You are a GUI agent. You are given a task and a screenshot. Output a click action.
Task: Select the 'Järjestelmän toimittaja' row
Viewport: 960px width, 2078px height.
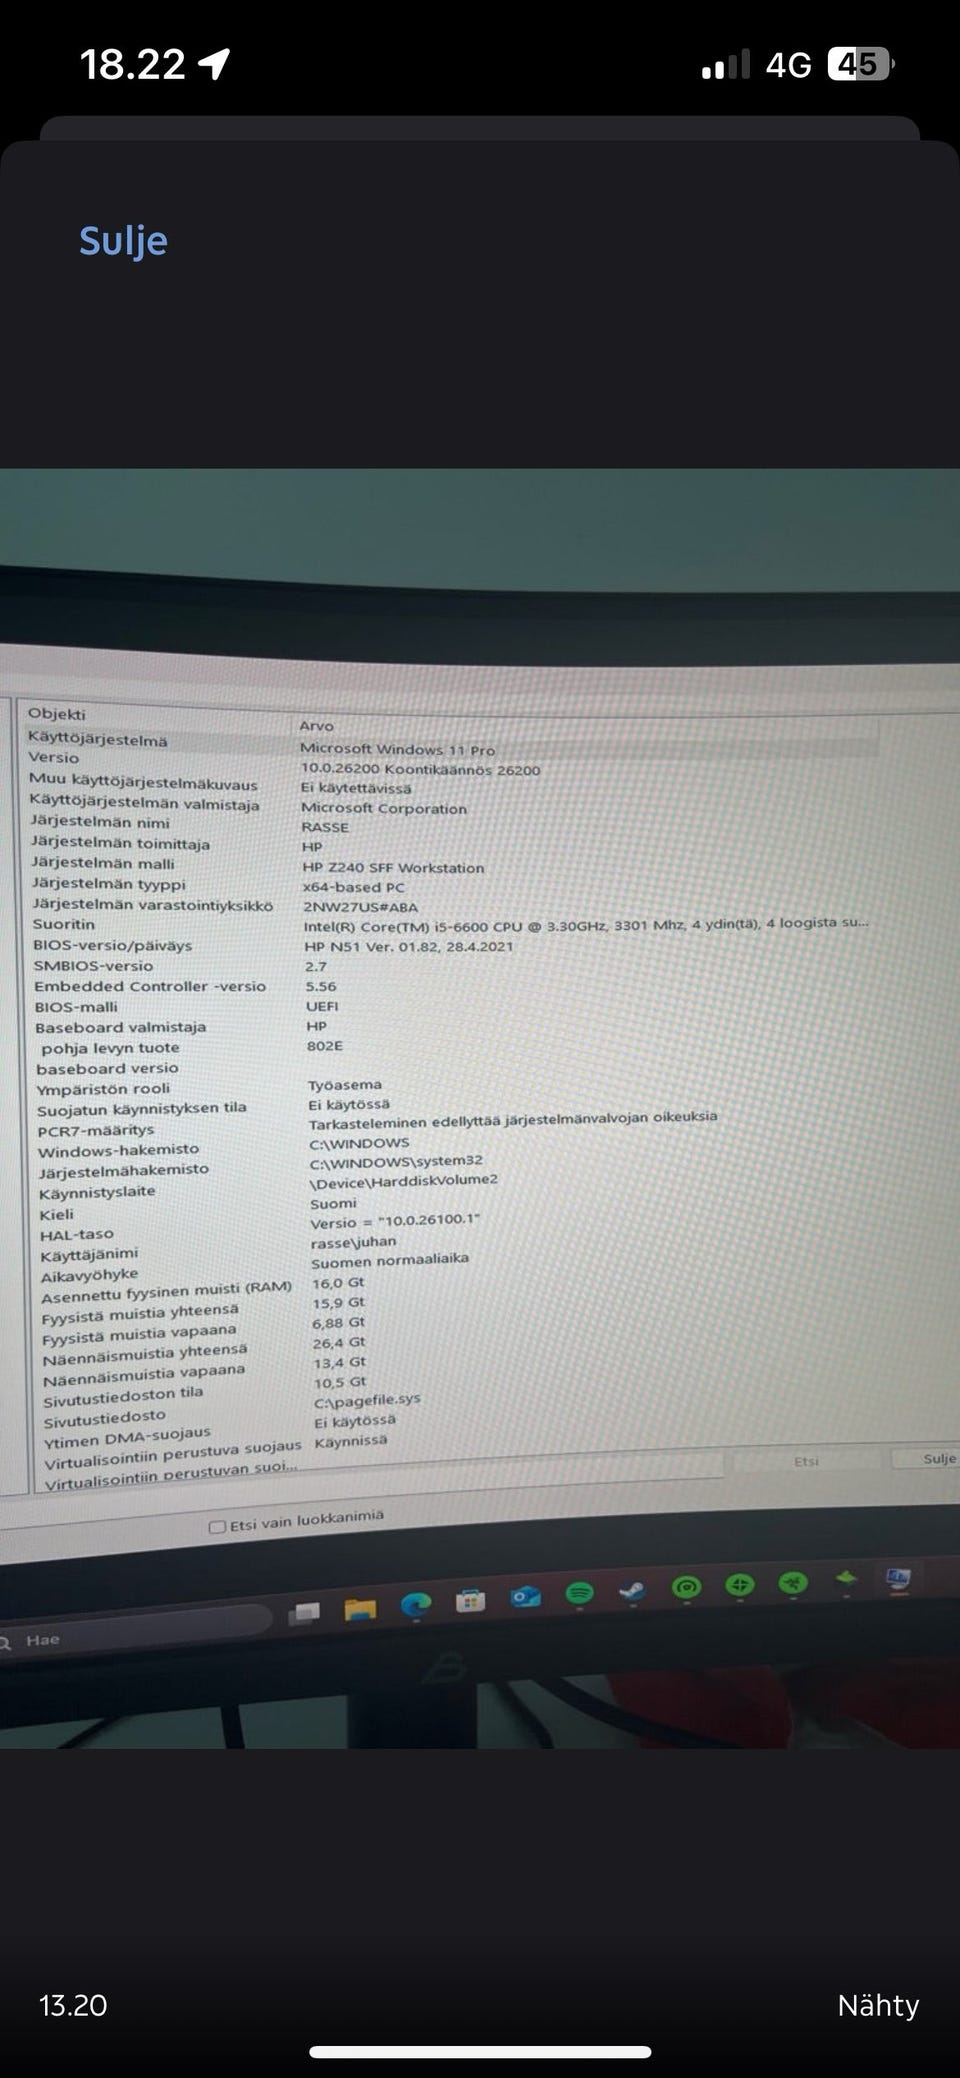click(x=120, y=842)
